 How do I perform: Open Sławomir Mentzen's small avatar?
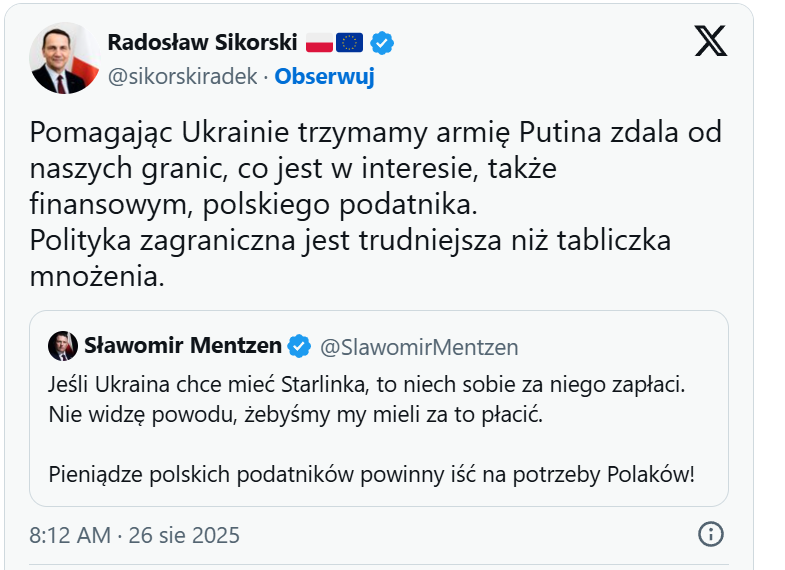63,346
